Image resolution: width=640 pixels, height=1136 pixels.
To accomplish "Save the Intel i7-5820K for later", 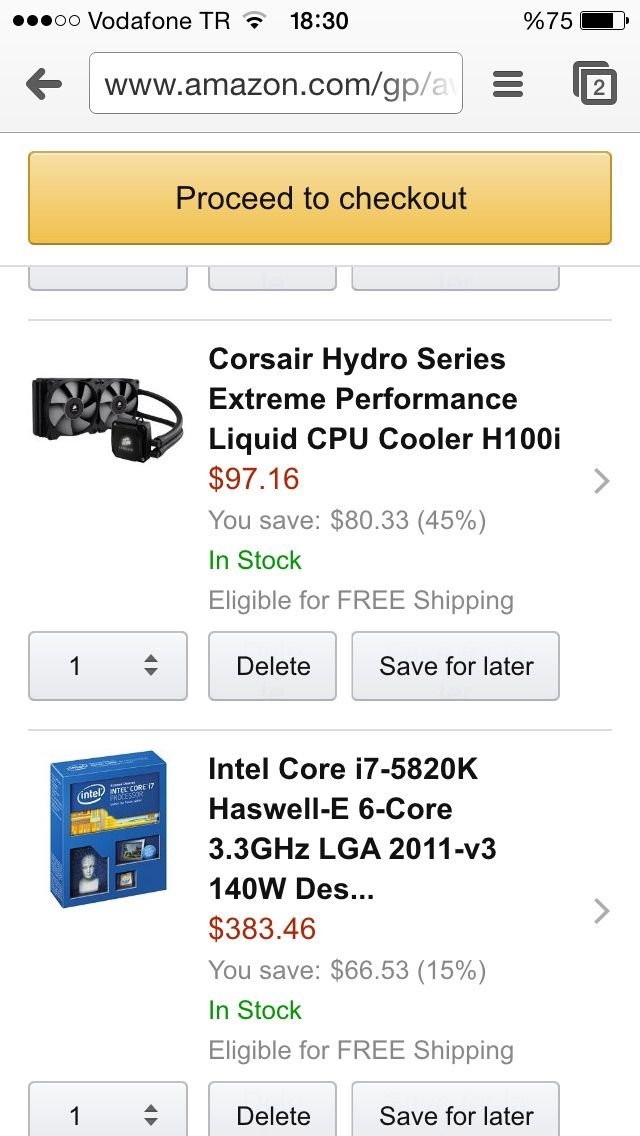I will [x=456, y=1109].
